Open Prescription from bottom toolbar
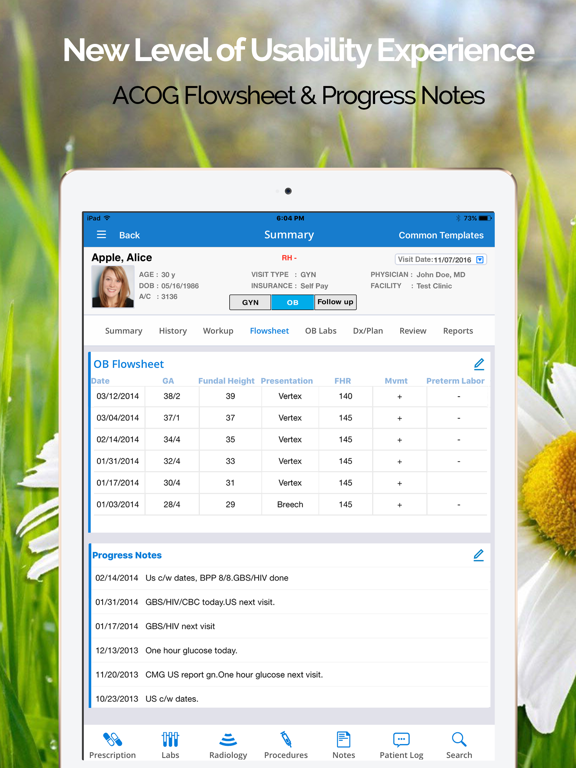 [112, 745]
